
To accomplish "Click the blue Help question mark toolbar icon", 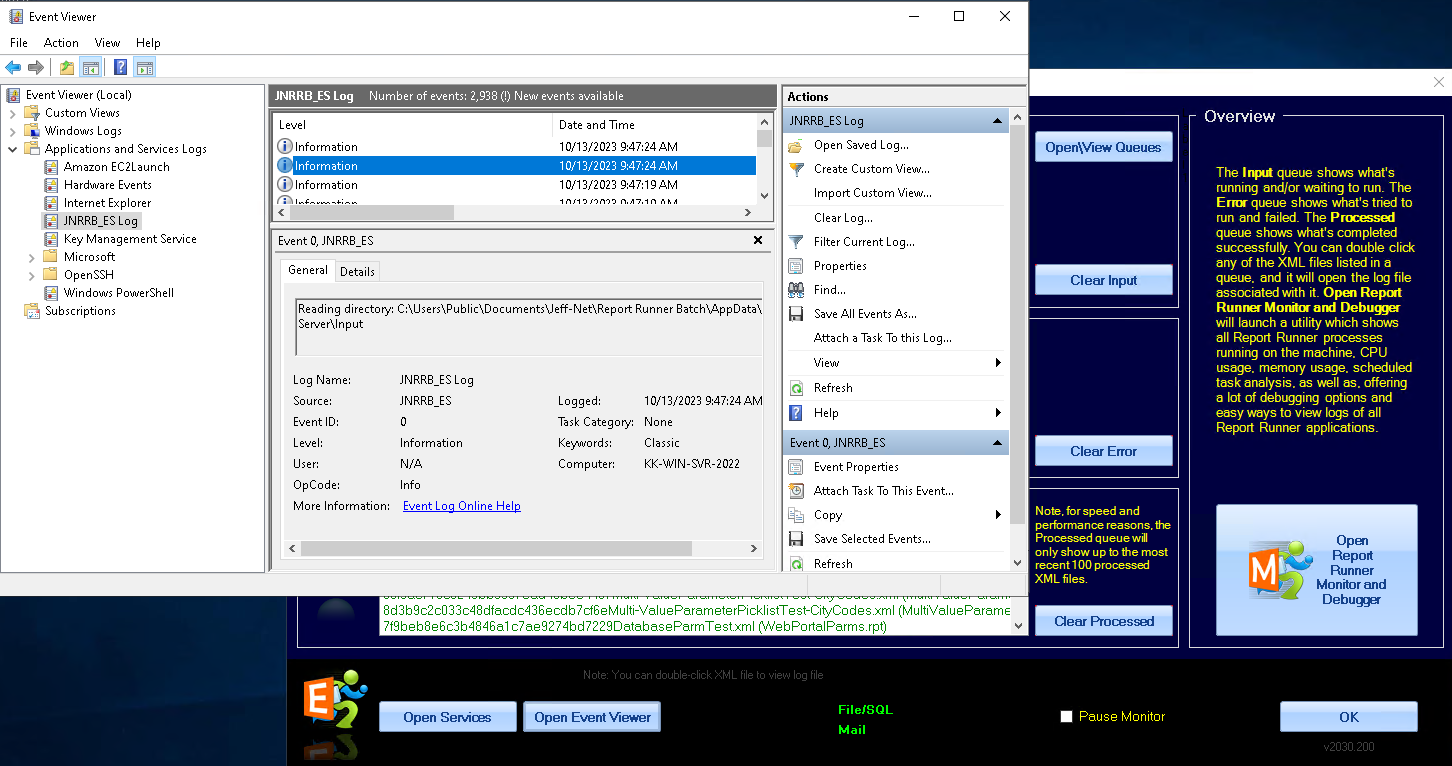I will coord(121,68).
